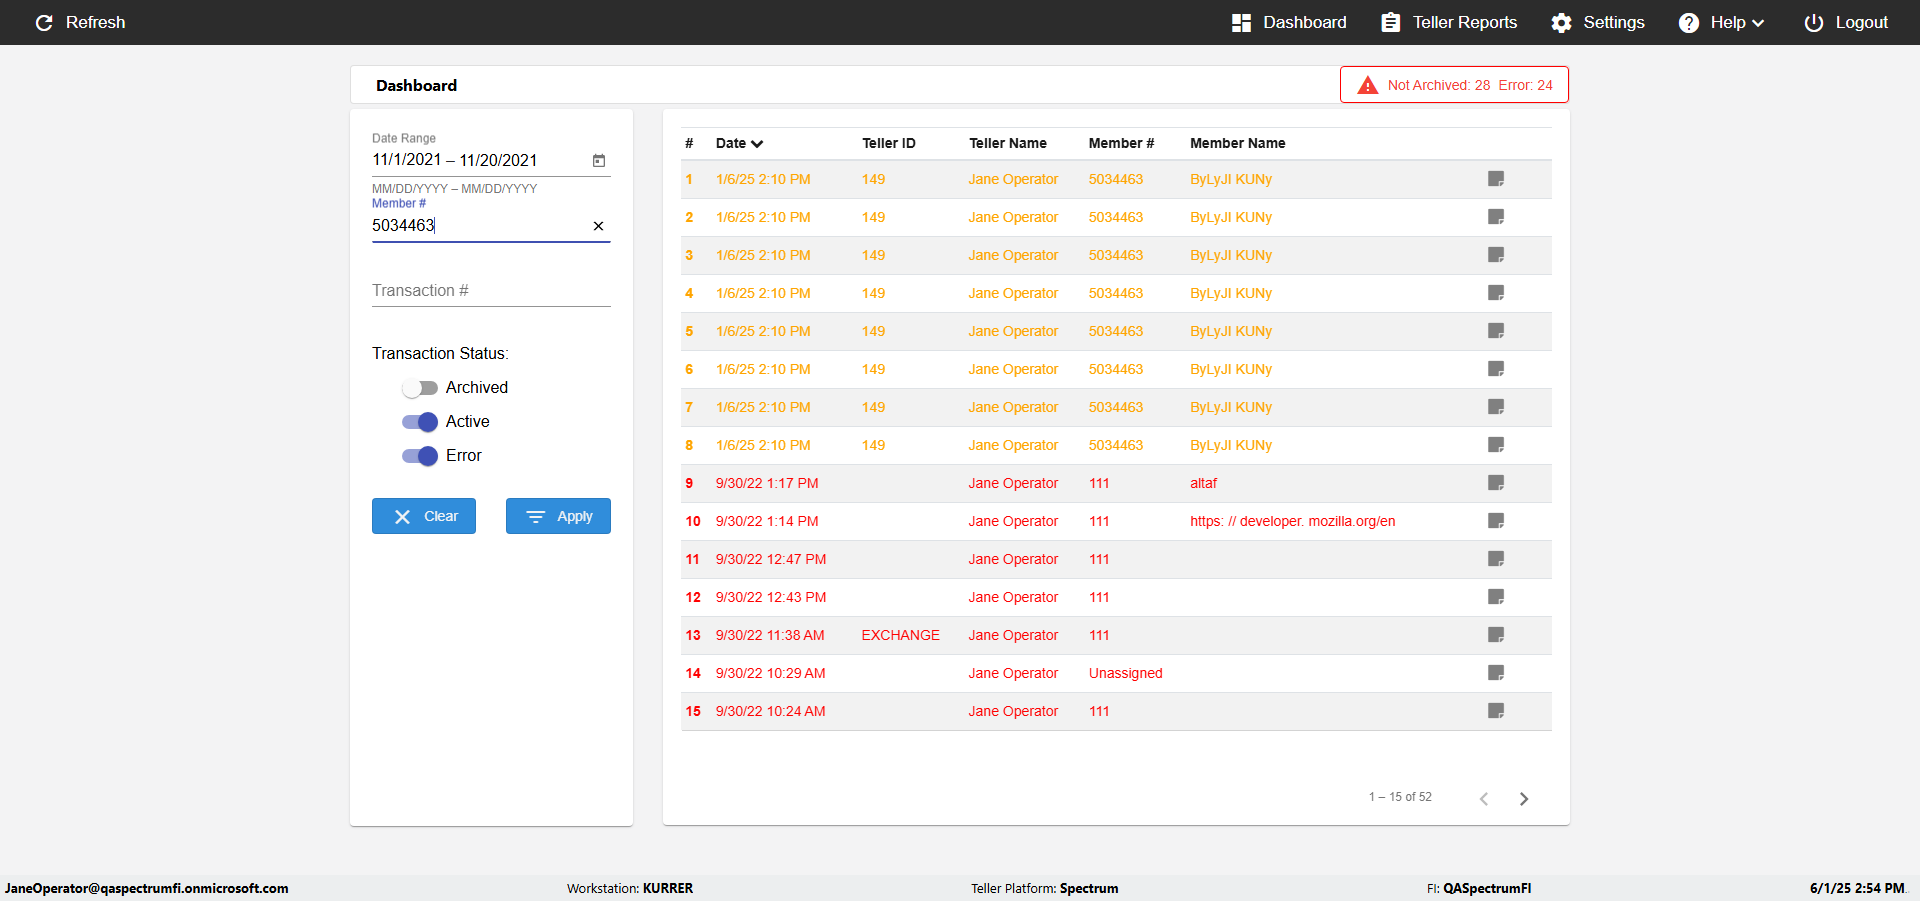The image size is (1920, 901).
Task: Open note icon for row 12
Action: (x=1496, y=597)
